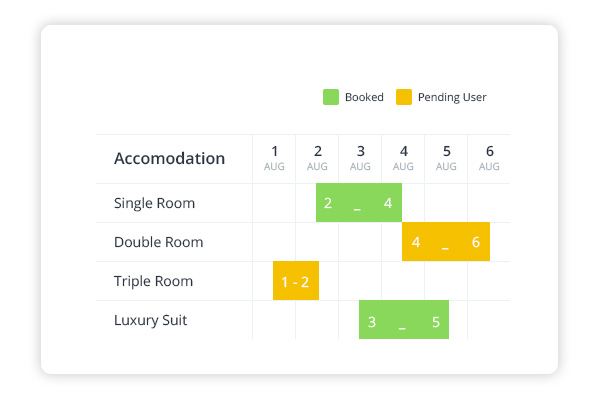Click the green Booked legend swatch
The height and width of the screenshot is (400, 600).
point(330,97)
